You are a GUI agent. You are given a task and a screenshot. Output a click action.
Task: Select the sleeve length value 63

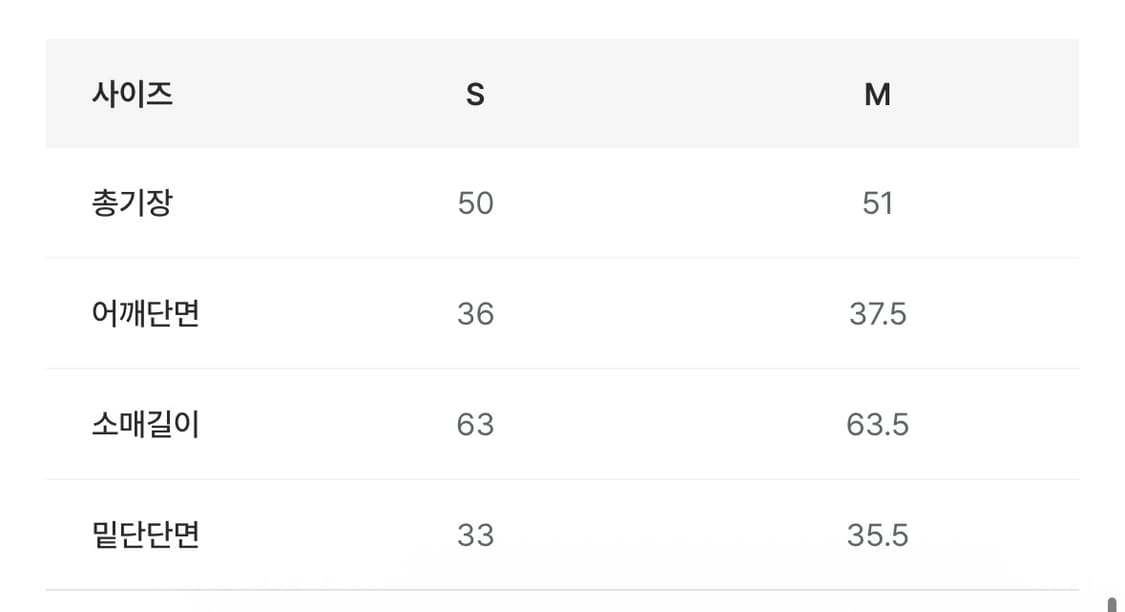coord(475,425)
